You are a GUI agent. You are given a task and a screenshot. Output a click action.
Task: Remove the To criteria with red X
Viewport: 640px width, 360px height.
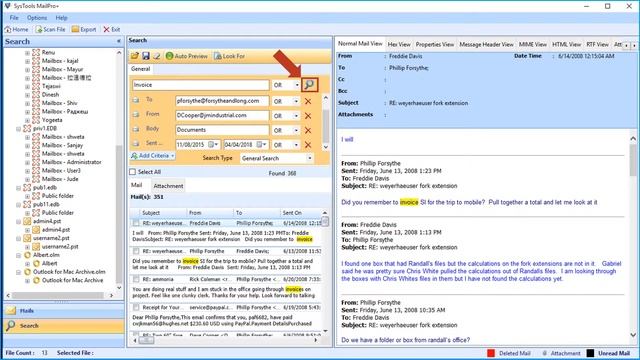(x=308, y=101)
